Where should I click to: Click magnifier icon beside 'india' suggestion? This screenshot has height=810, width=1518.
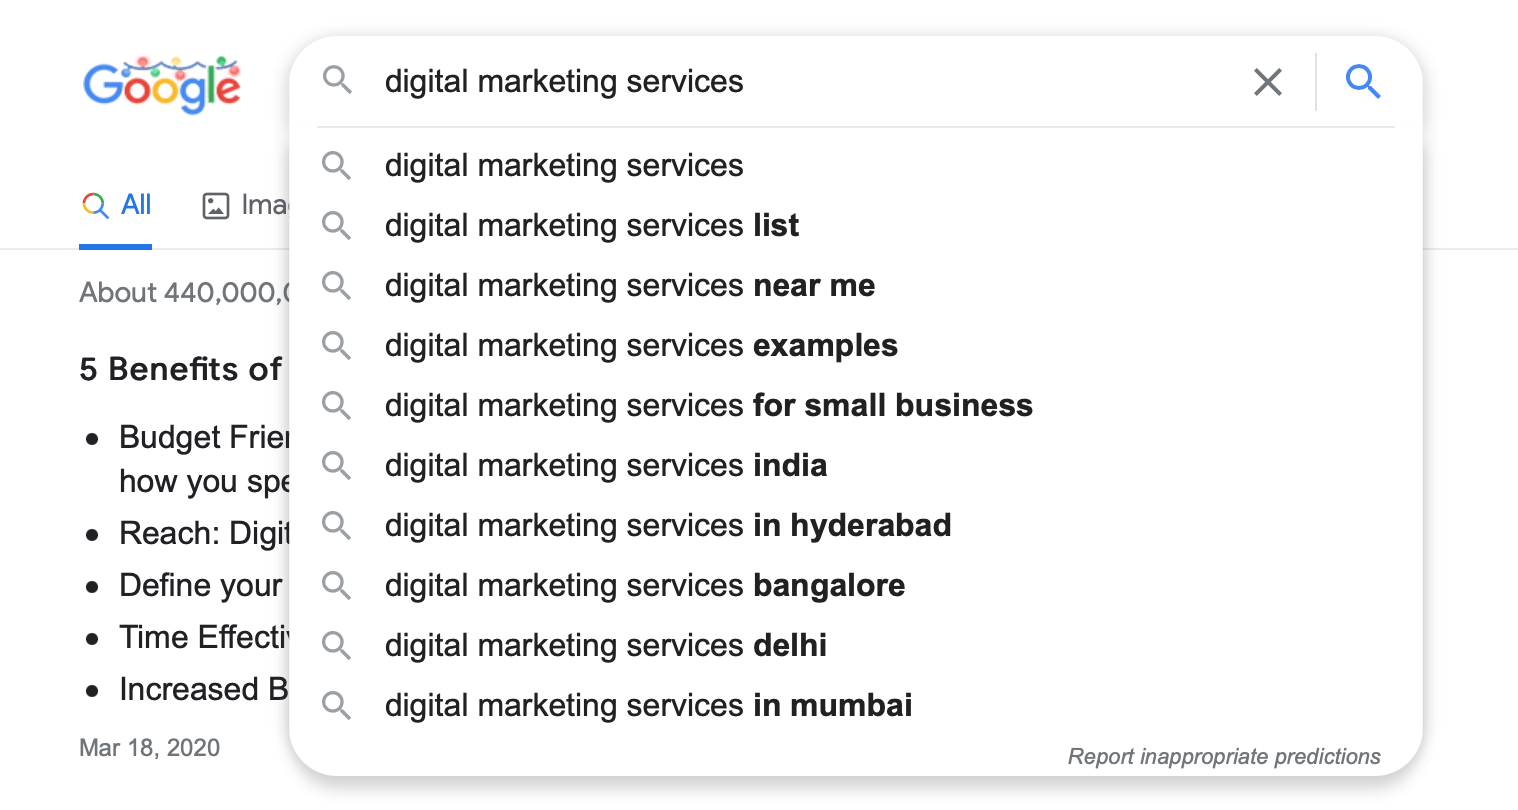pos(337,466)
